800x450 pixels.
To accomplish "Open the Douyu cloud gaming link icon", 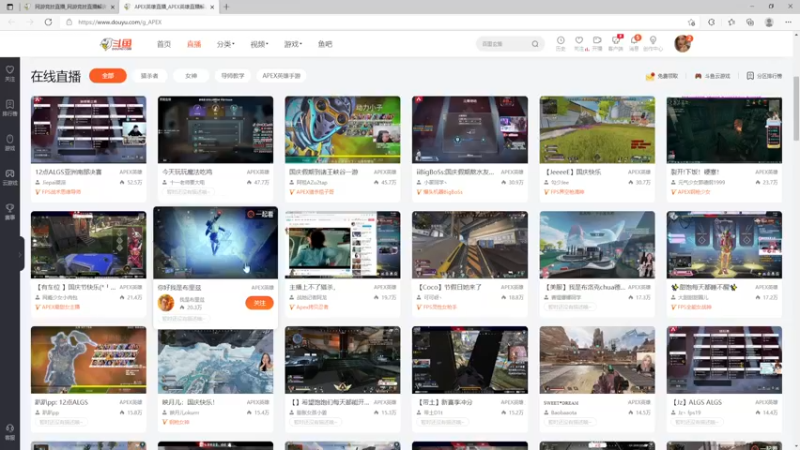I will pyautogui.click(x=698, y=76).
